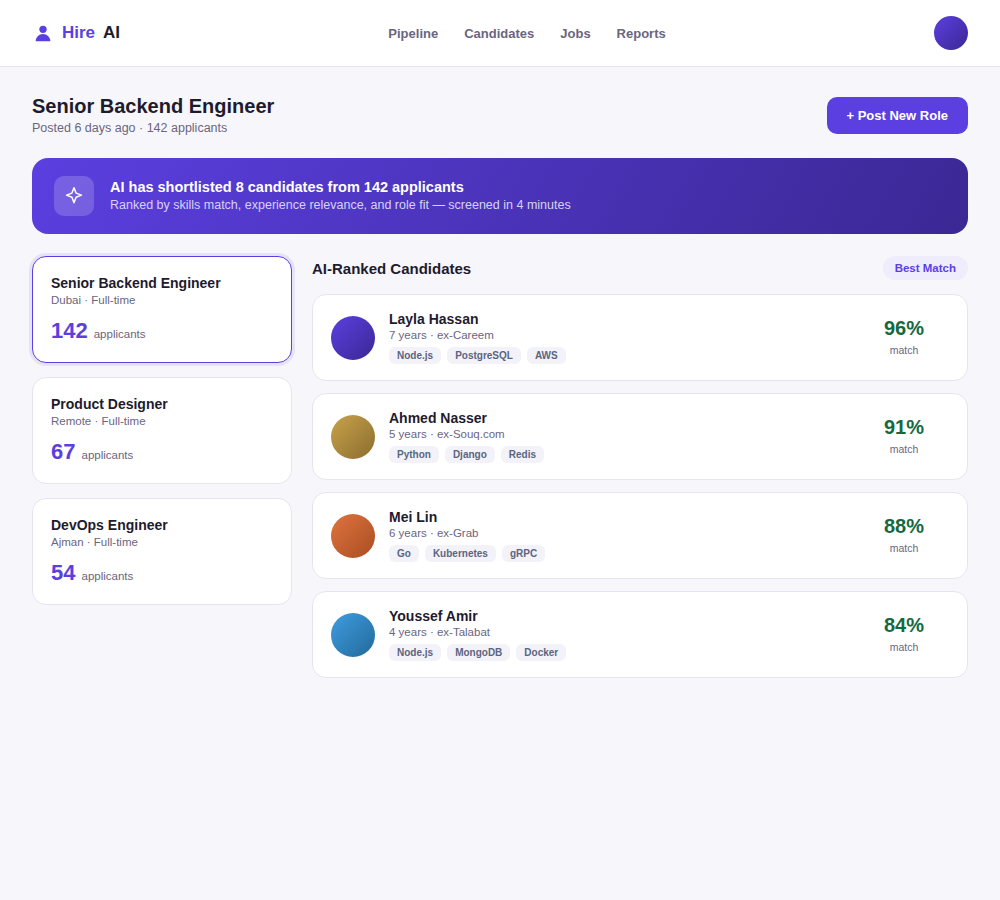This screenshot has height=900, width=1000.
Task: Click Ahmed Nasser's name
Action: (438, 418)
